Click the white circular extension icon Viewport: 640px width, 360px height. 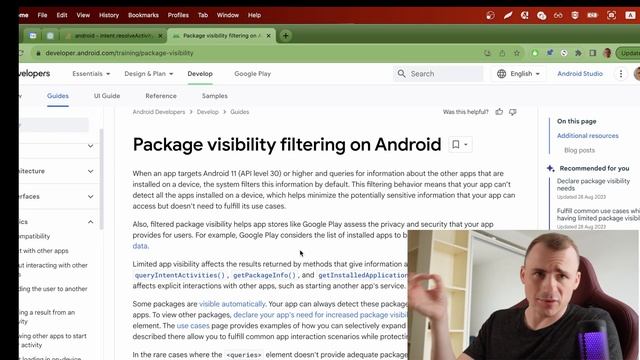tap(564, 53)
